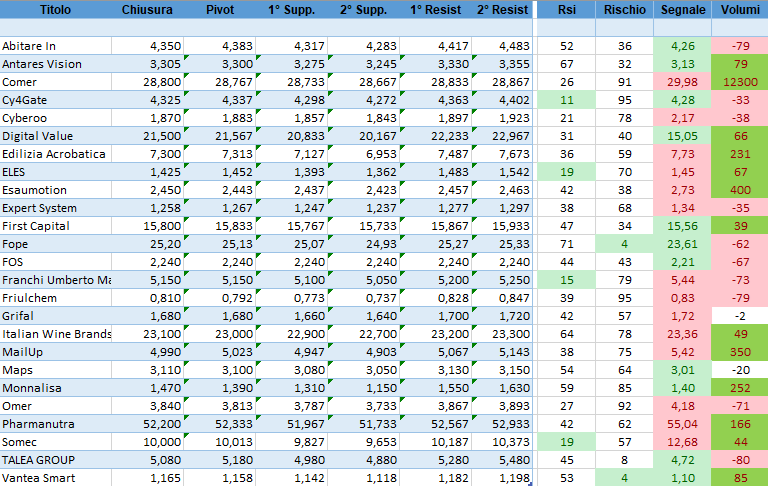The image size is (768, 486).
Task: Click the Fope title cell
Action: (55, 244)
